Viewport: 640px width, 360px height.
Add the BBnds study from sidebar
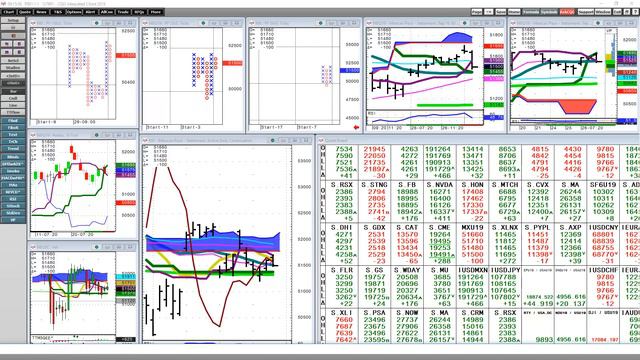click(13, 157)
